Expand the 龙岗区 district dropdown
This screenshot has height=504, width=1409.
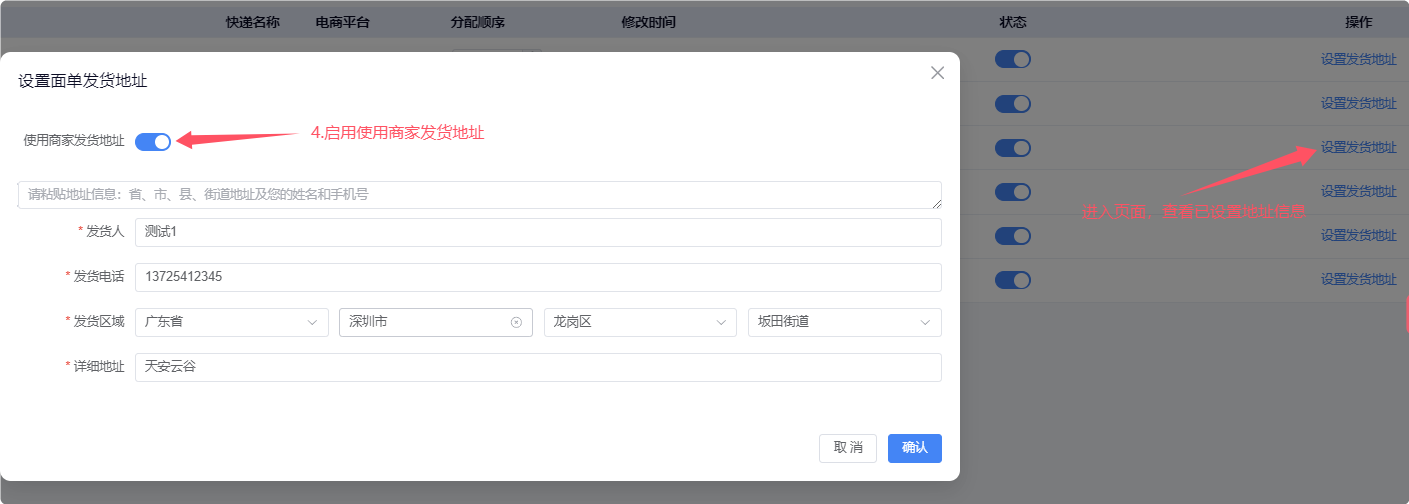(639, 322)
